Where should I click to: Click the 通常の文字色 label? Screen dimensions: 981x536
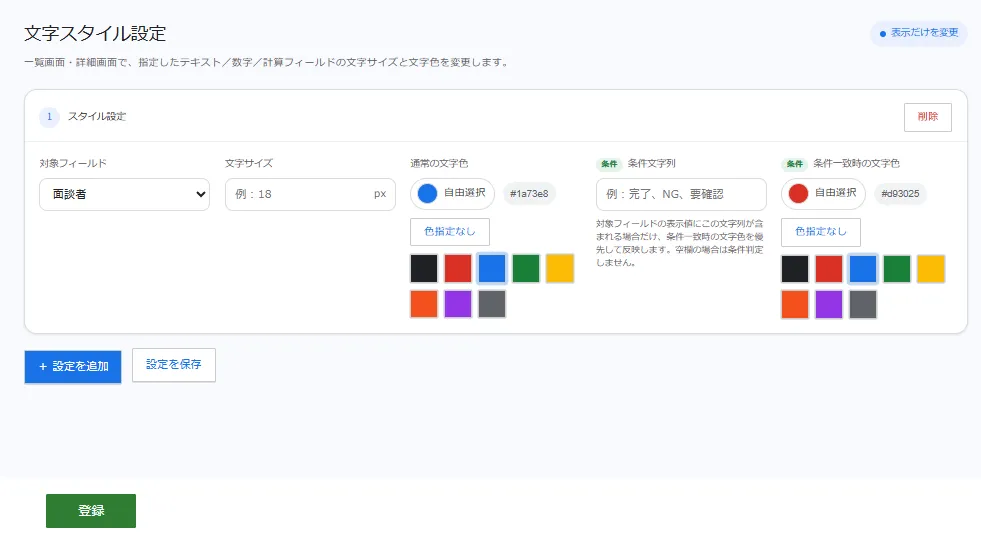click(439, 163)
